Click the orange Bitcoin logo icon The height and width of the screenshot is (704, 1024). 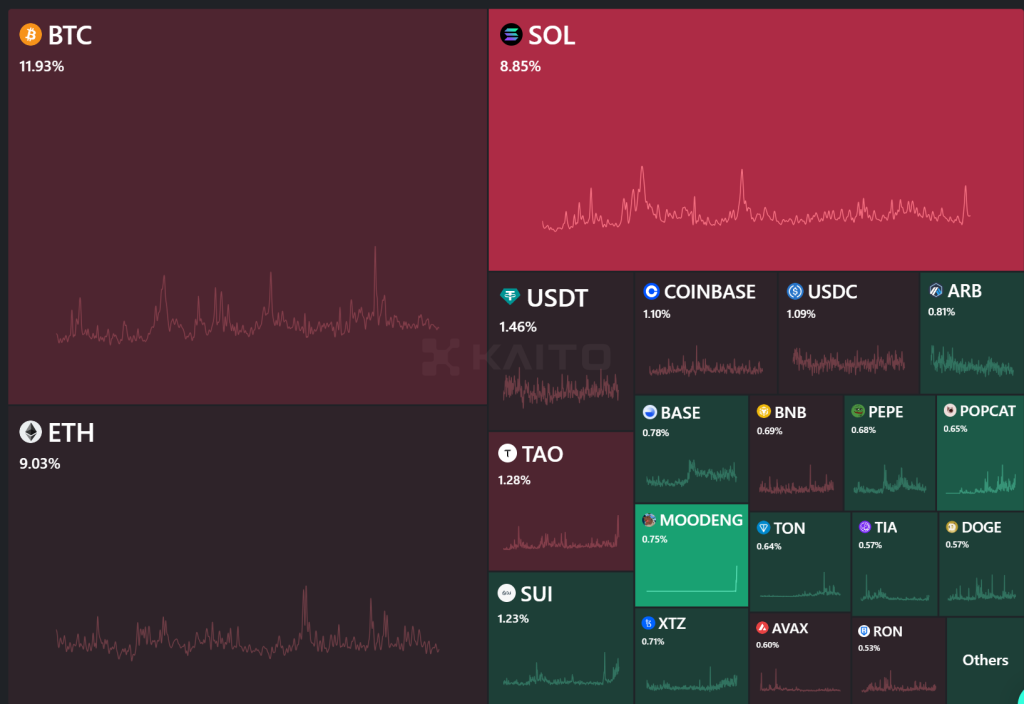point(31,36)
